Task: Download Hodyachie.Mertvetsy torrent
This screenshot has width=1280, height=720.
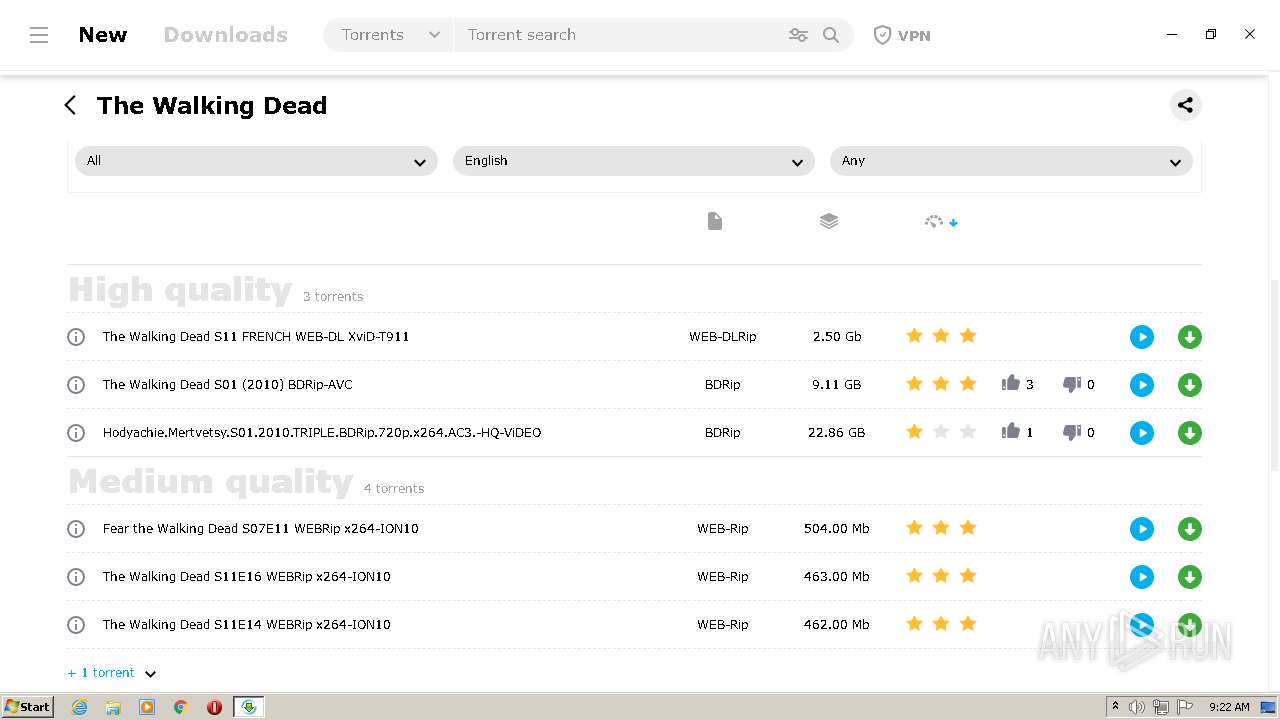Action: (1190, 433)
